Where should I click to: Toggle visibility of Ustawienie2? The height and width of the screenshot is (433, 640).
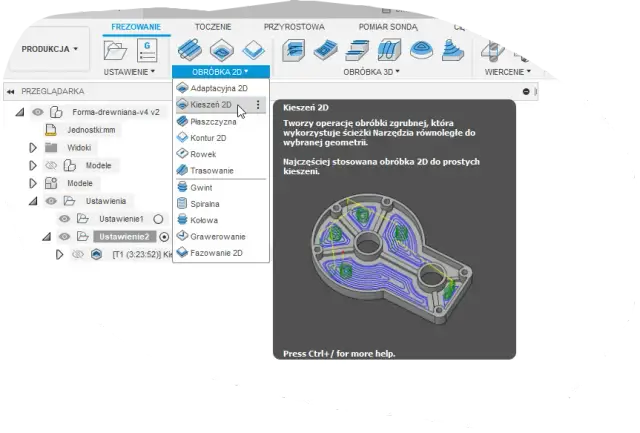click(x=64, y=236)
